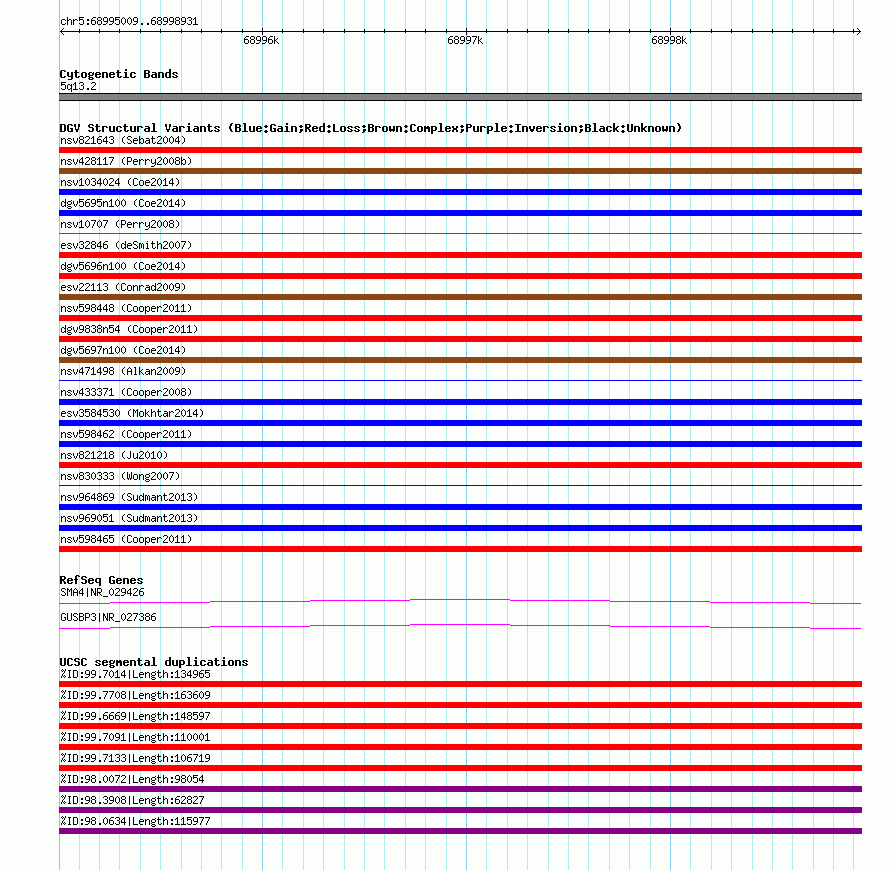Select the nsv821218 (Ju2010) label
This screenshot has width=890, height=870.
(114, 455)
